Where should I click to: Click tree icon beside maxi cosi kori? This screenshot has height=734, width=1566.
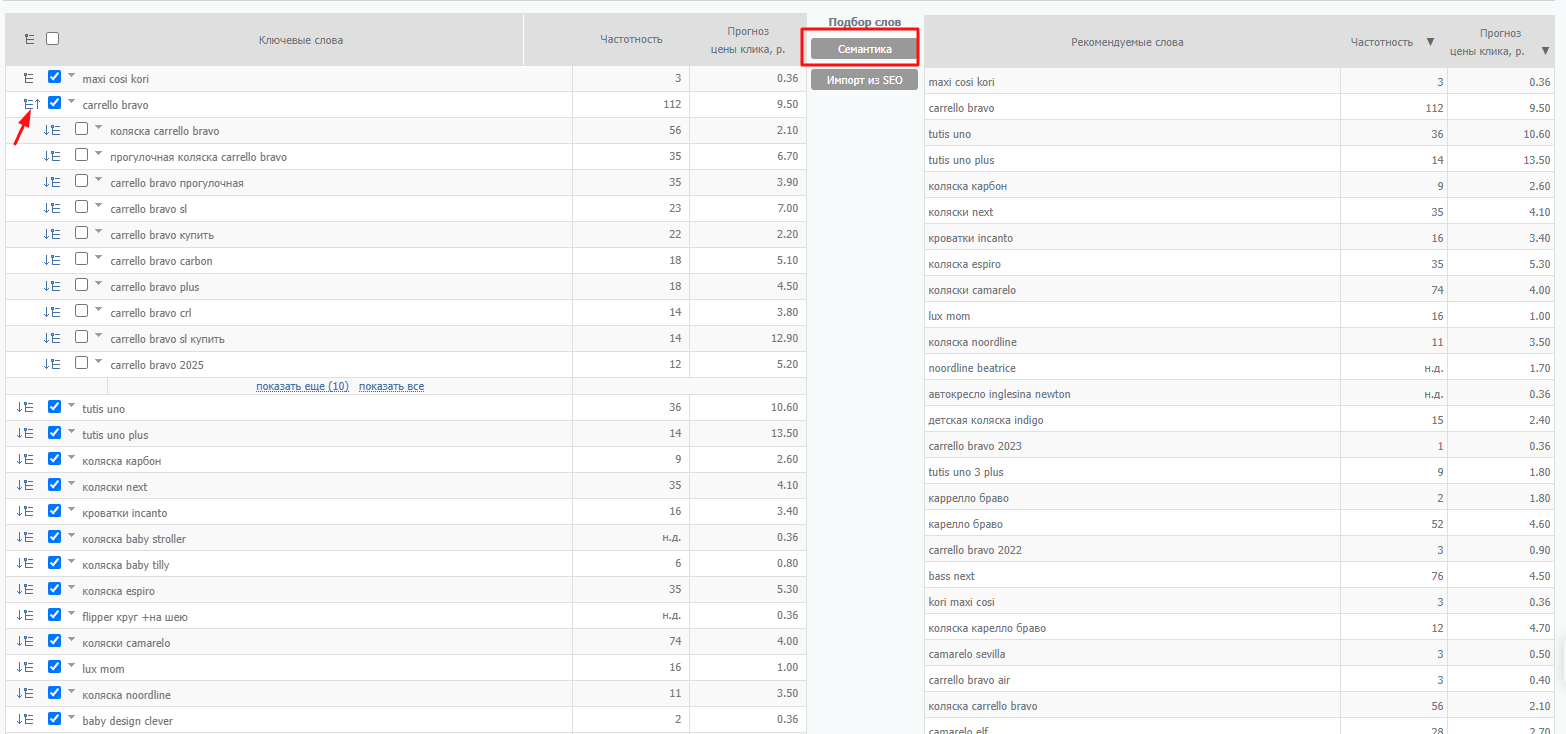(29, 77)
